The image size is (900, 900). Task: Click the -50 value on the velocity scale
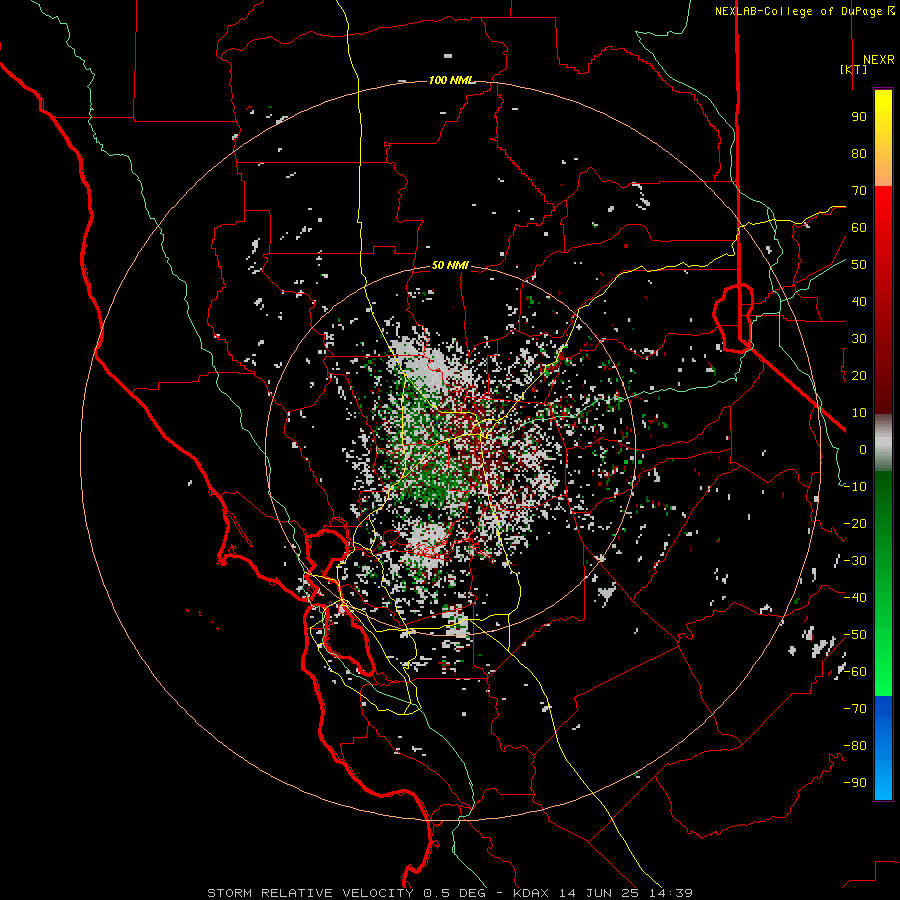(x=855, y=635)
